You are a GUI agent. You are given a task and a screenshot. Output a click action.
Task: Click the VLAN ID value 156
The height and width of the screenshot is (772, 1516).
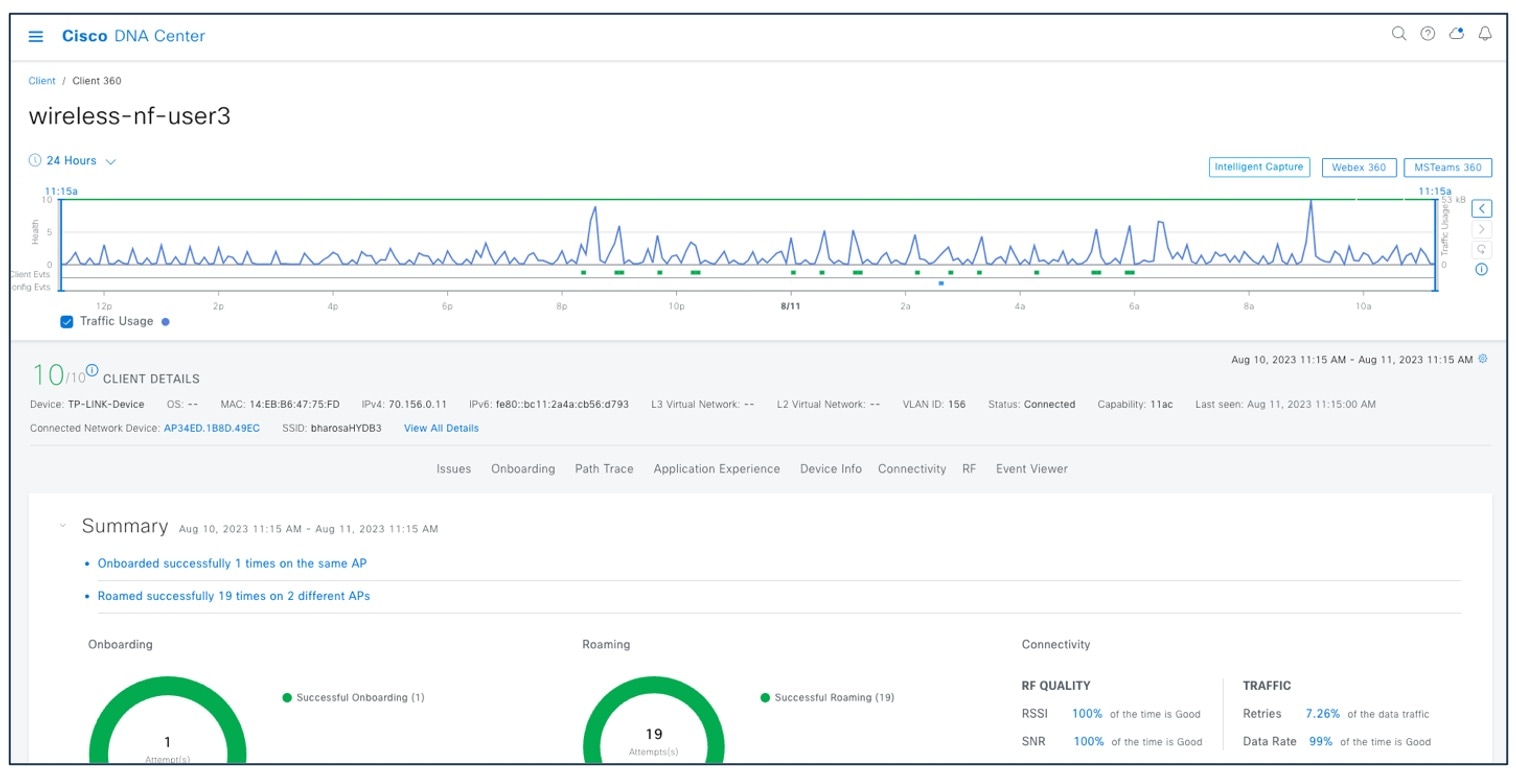(957, 405)
